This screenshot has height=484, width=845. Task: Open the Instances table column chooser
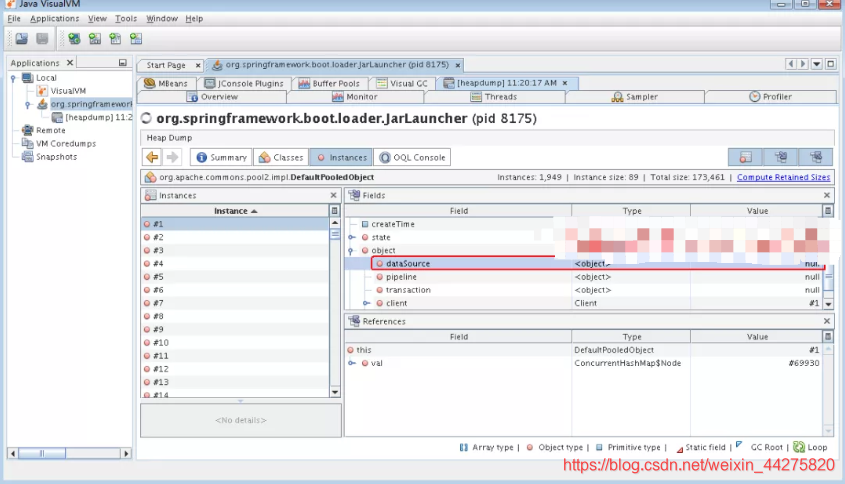(x=335, y=211)
